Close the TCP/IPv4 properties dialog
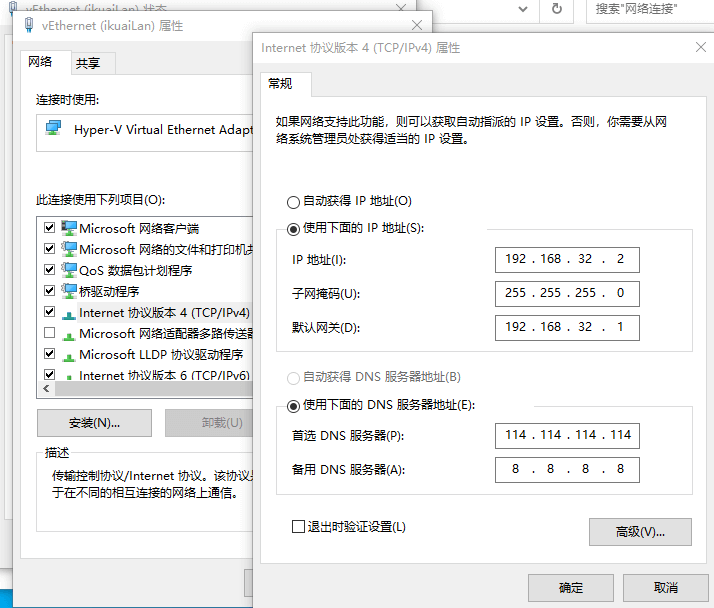714x608 pixels. tap(701, 47)
